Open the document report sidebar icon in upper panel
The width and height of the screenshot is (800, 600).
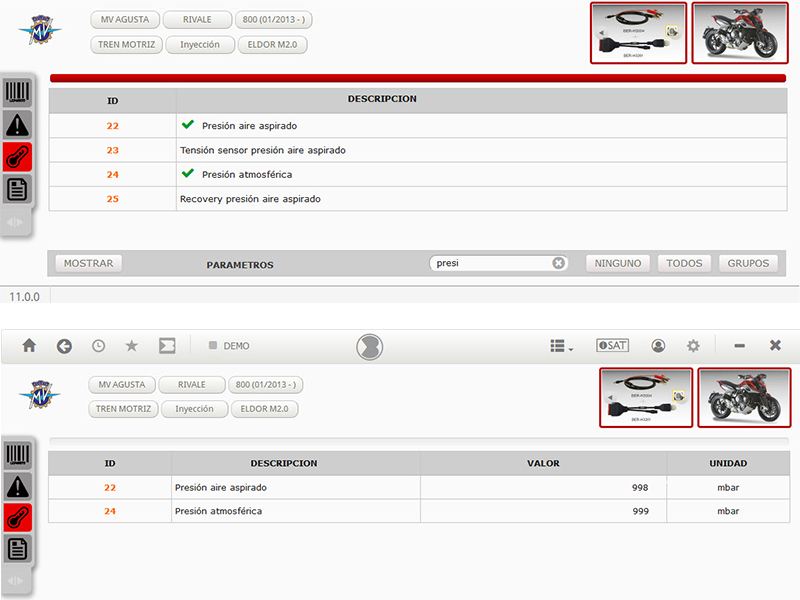coord(18,189)
